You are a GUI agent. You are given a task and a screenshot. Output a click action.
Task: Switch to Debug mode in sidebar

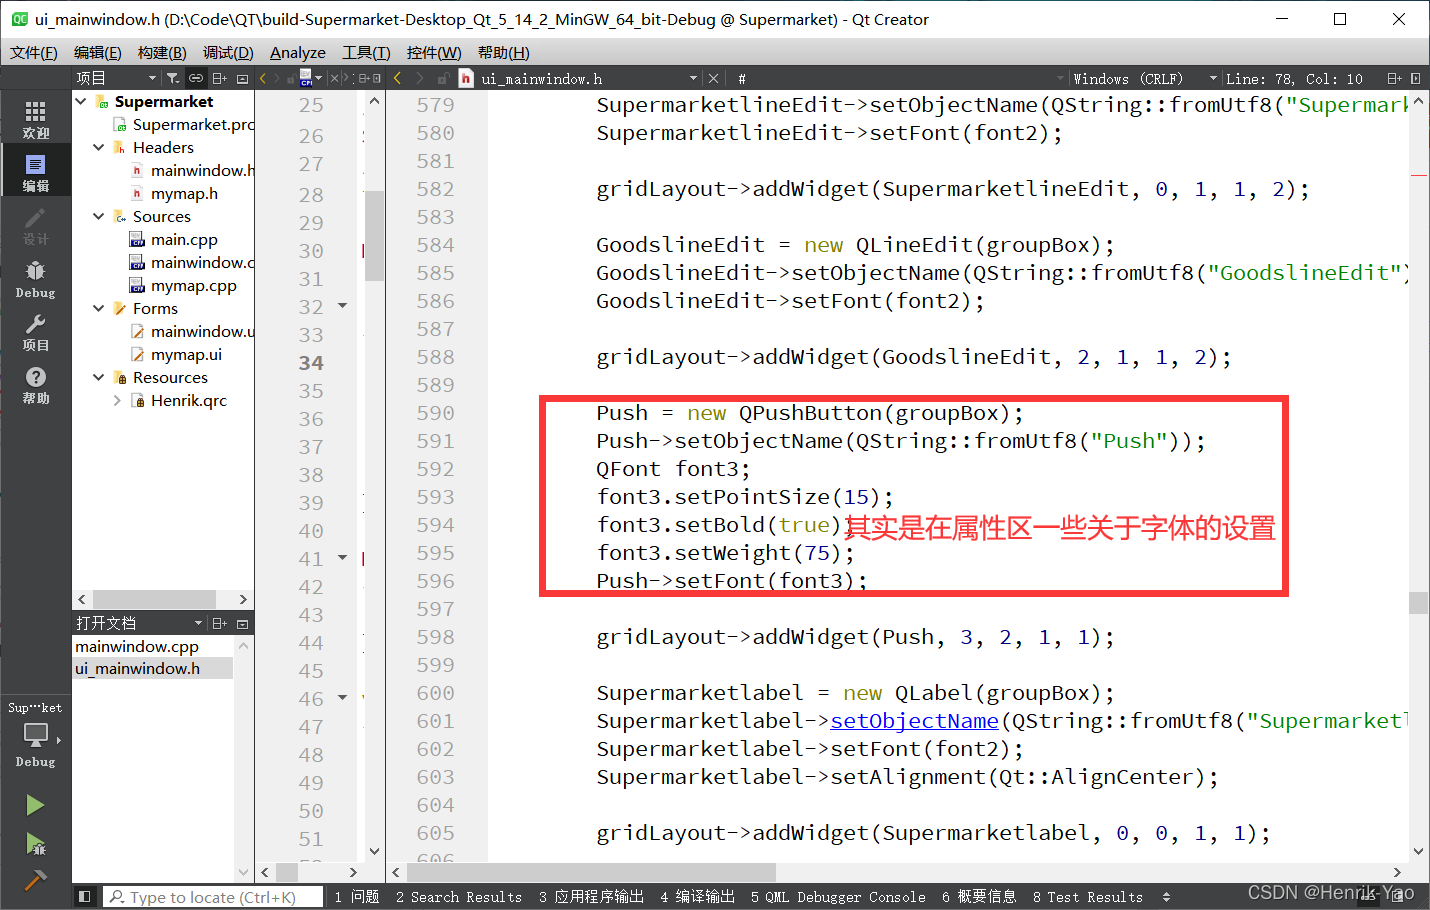point(35,278)
